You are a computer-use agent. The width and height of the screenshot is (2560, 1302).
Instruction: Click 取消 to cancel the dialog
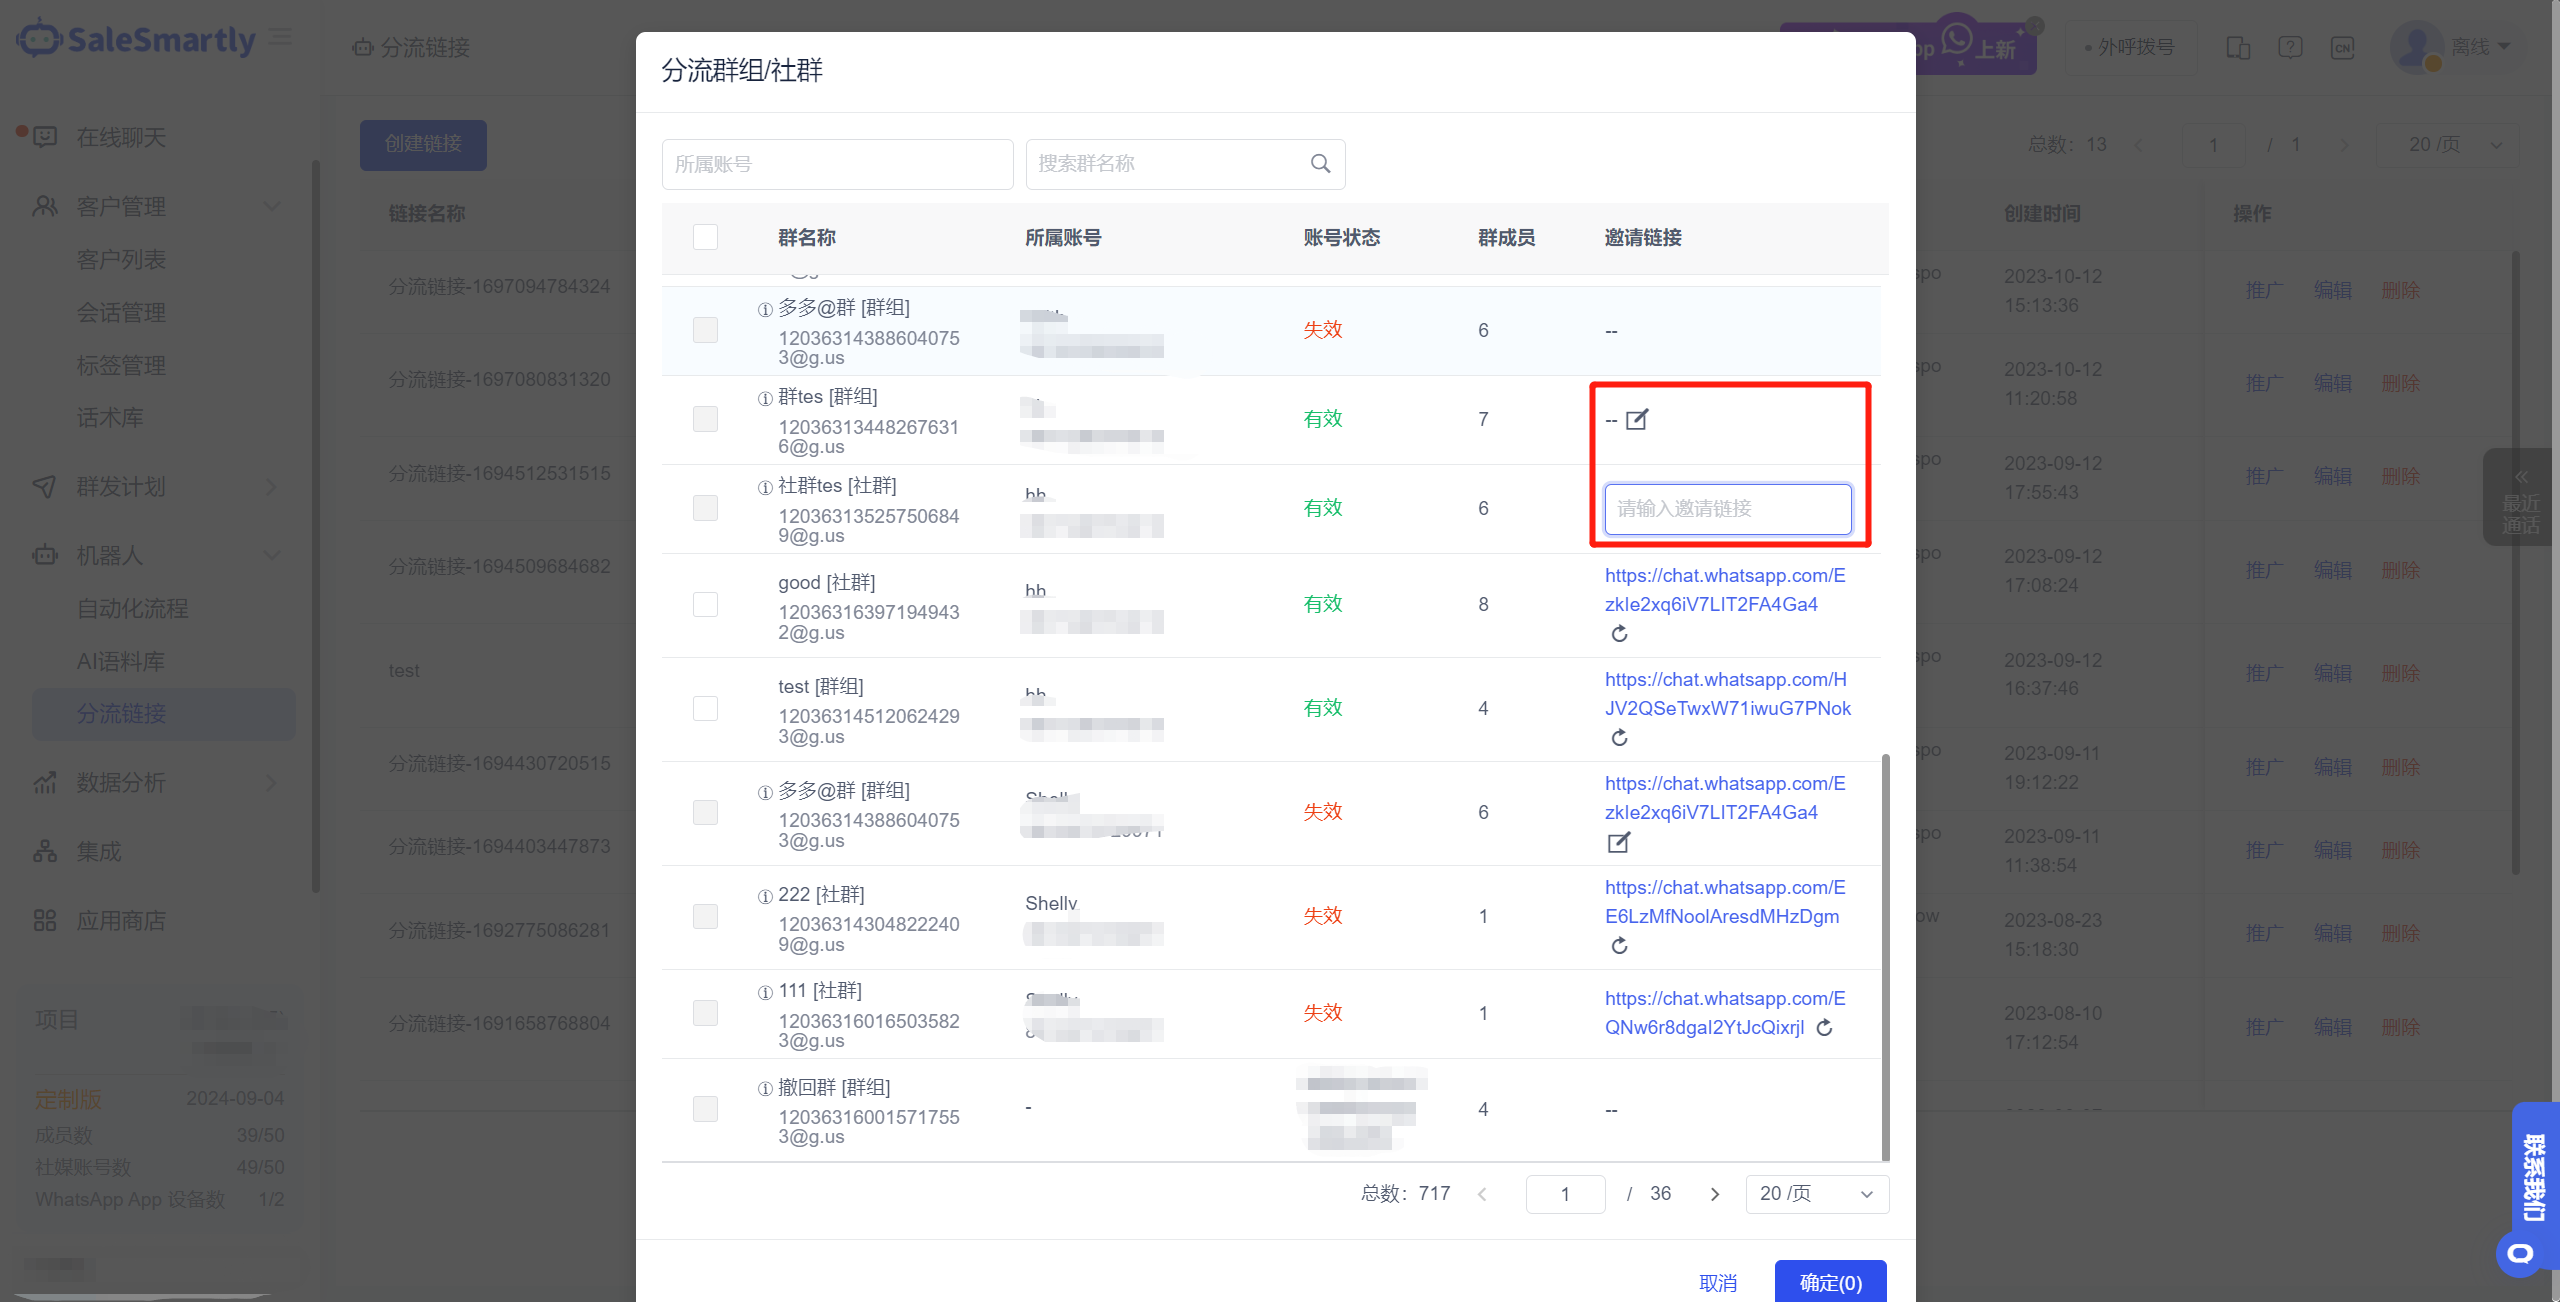(x=1718, y=1282)
